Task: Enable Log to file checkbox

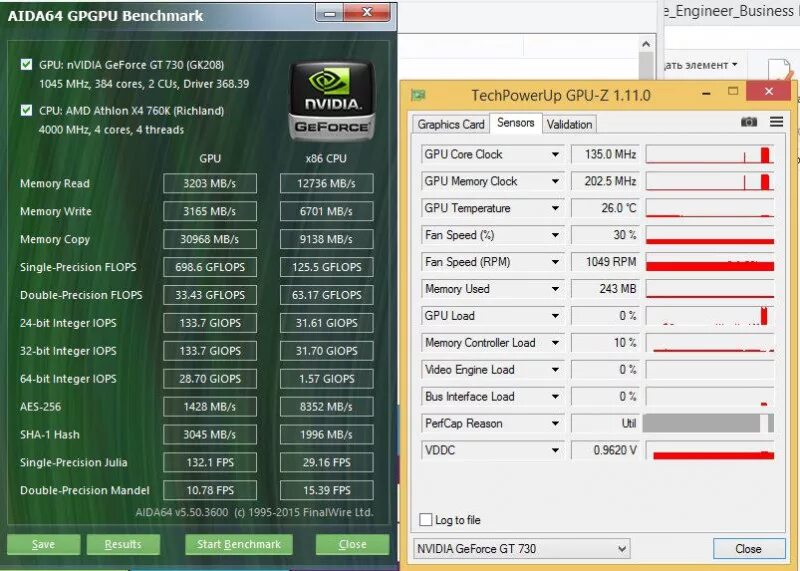Action: tap(426, 520)
